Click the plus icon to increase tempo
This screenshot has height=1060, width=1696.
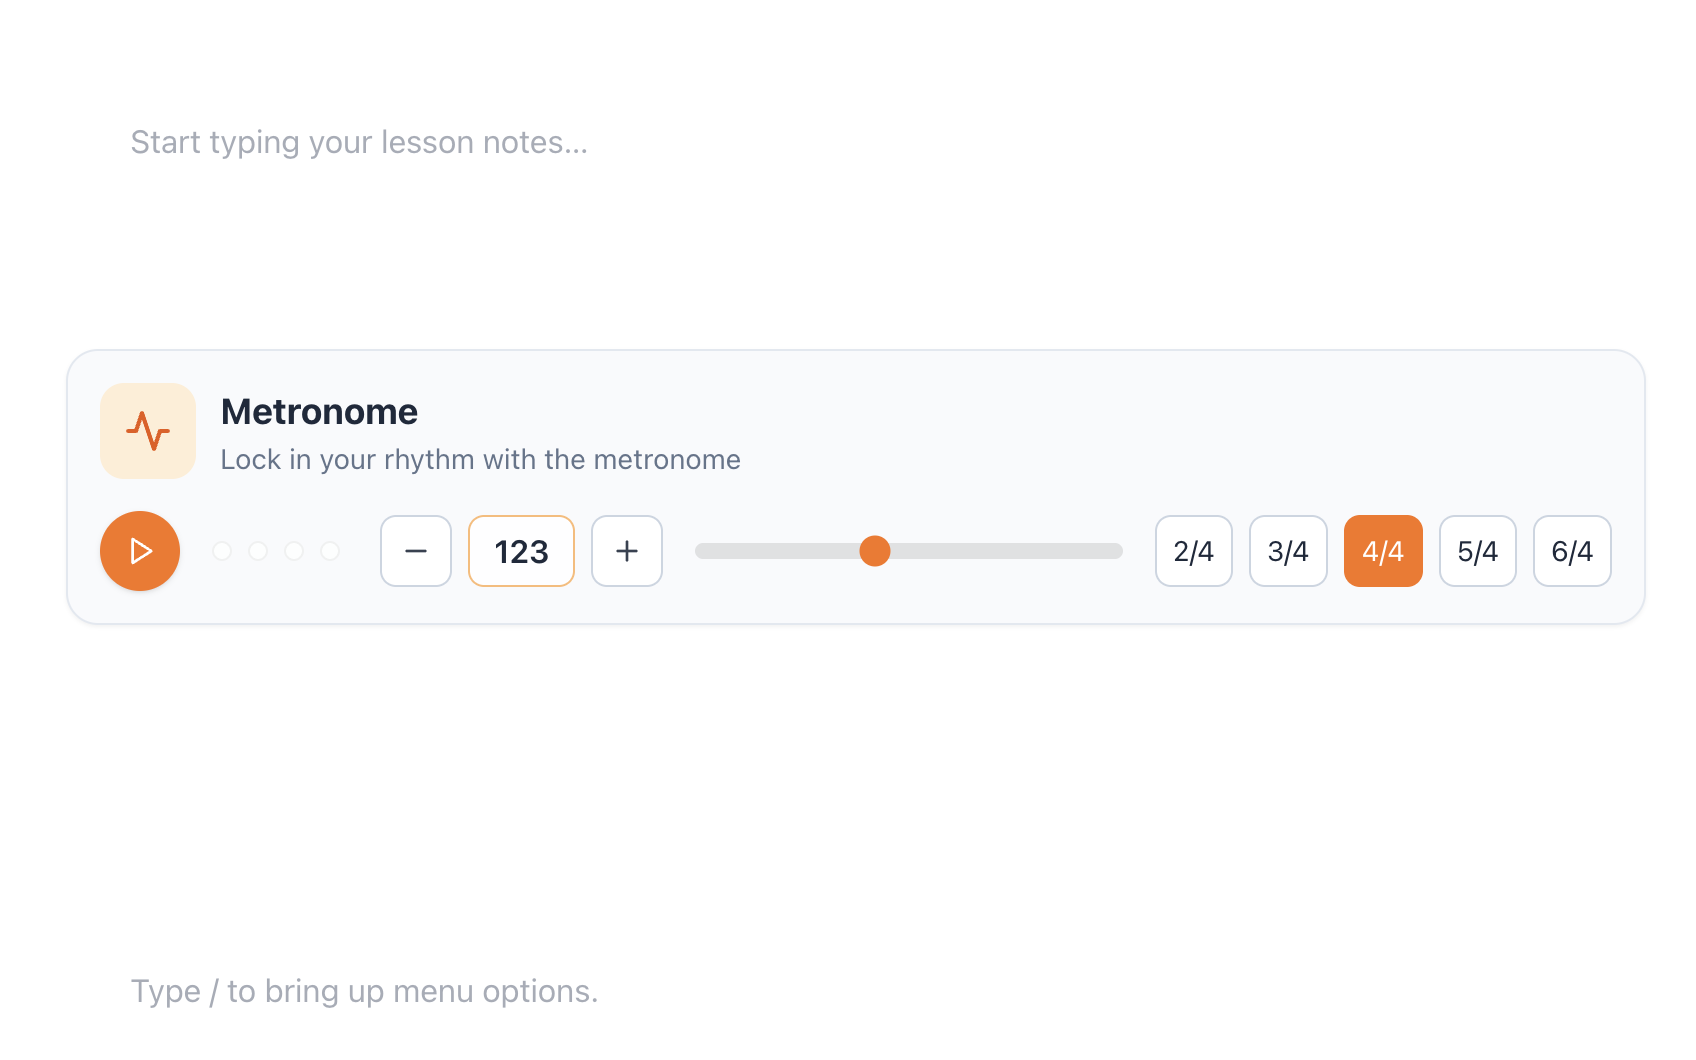pos(627,551)
